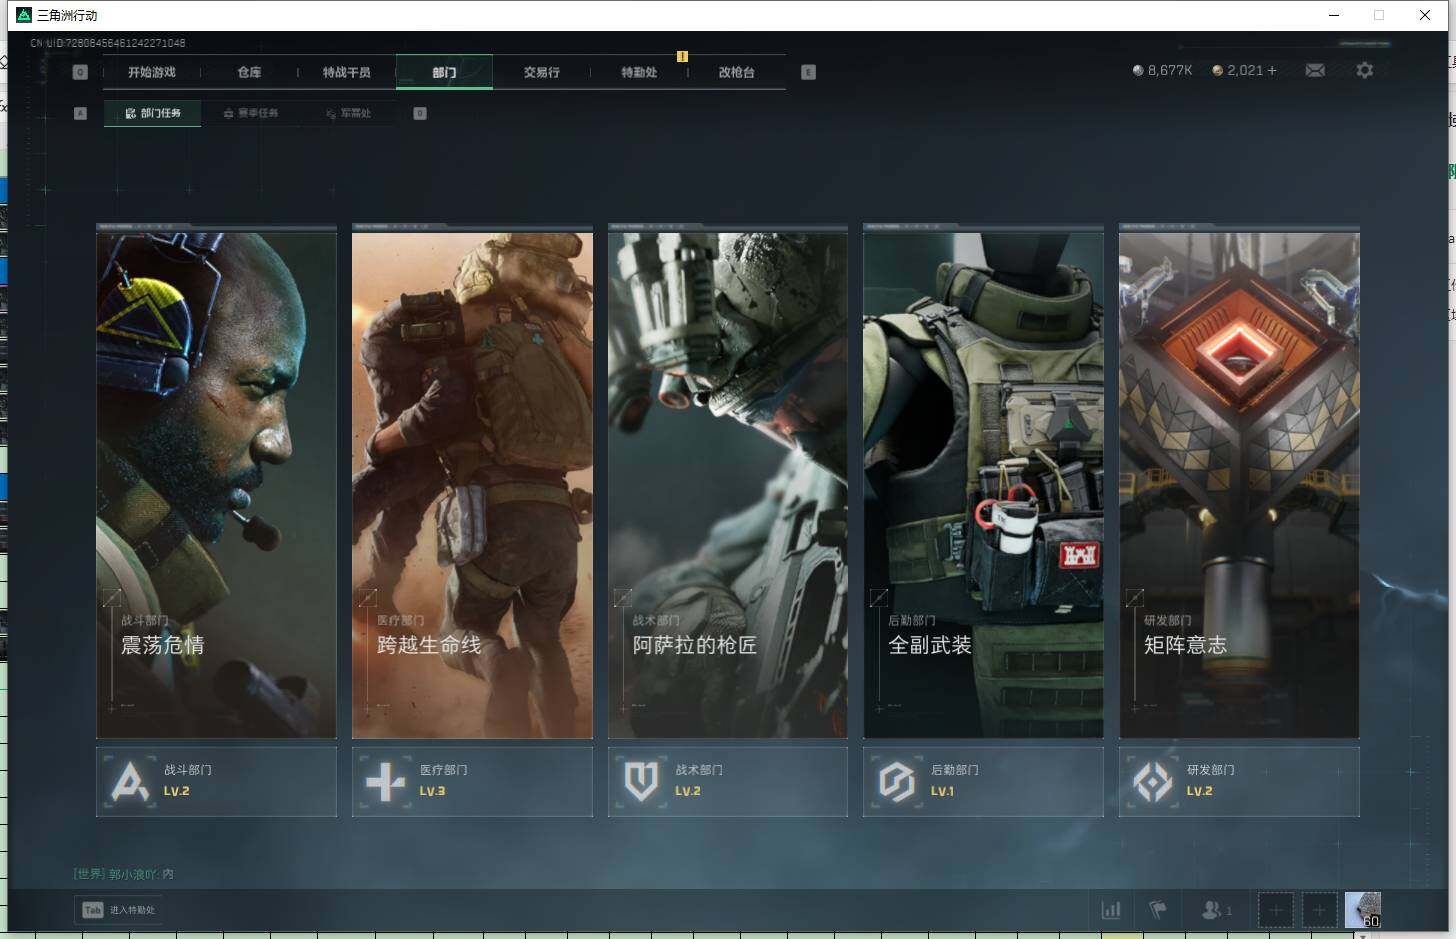Image resolution: width=1456 pixels, height=939 pixels.
Task: Click the 战术部门 shield icon
Action: 641,781
